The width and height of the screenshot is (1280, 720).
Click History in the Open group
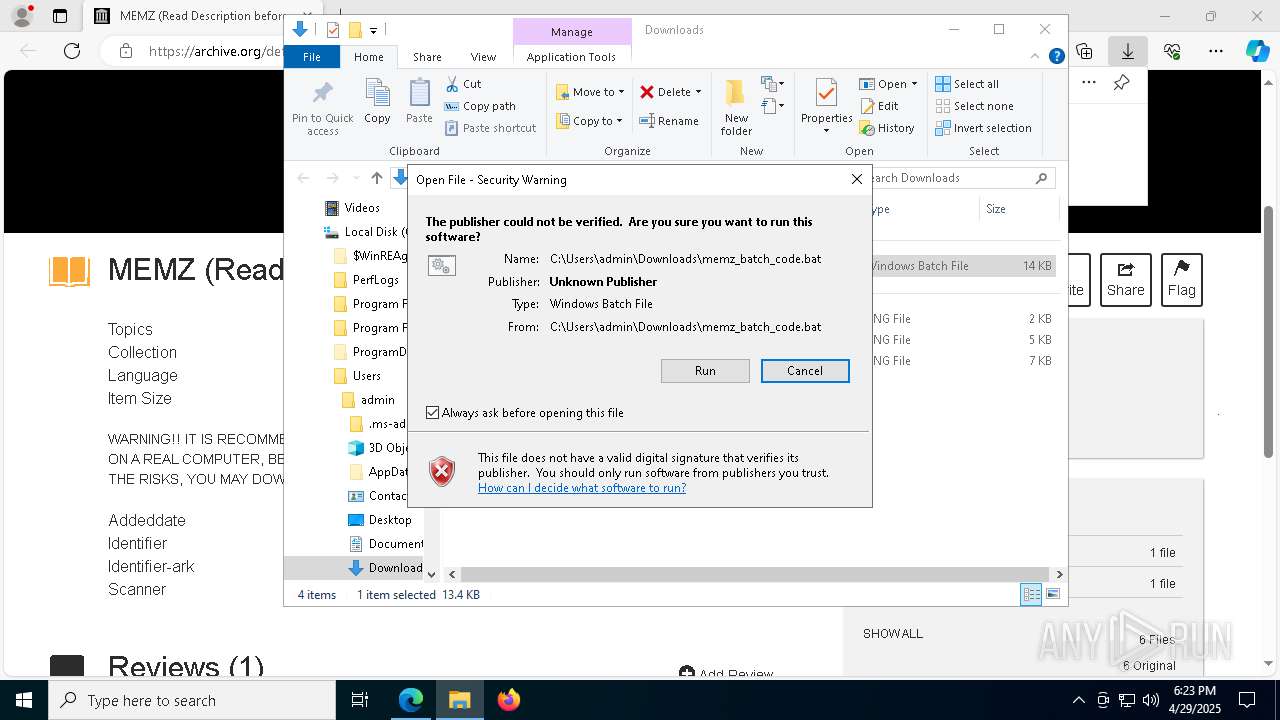click(x=887, y=128)
